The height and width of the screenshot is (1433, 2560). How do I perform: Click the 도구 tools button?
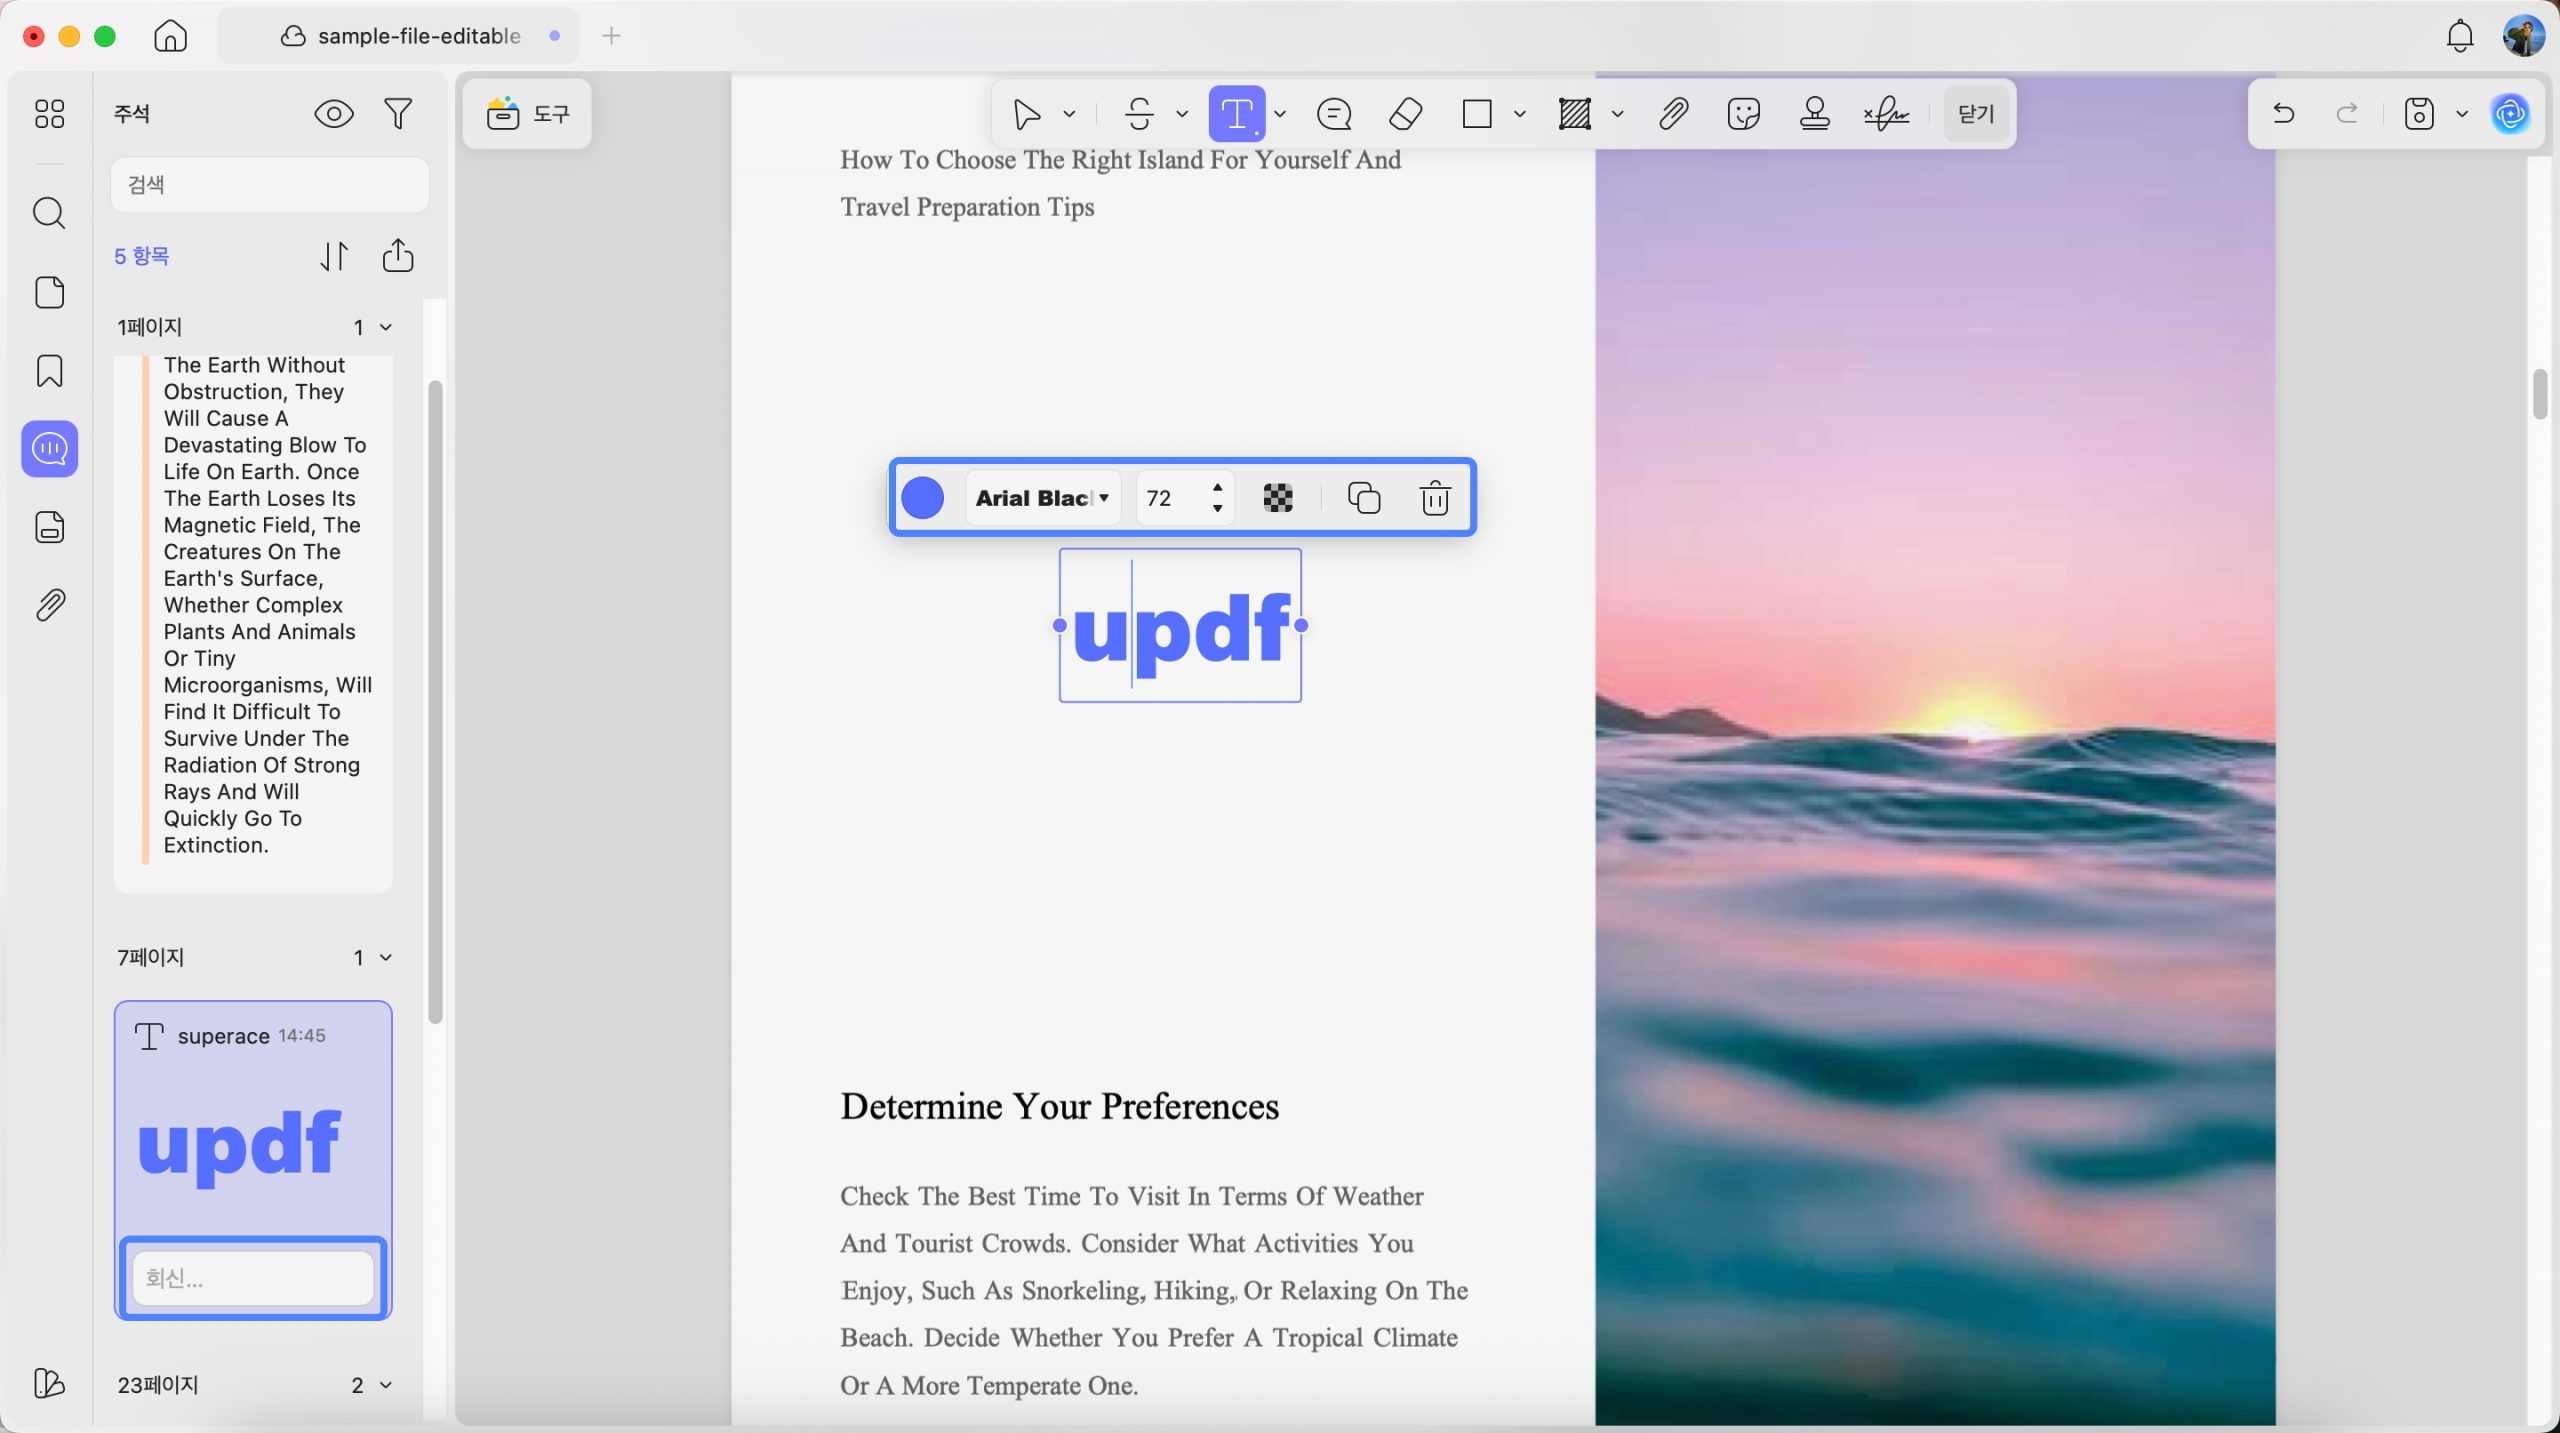click(x=527, y=114)
